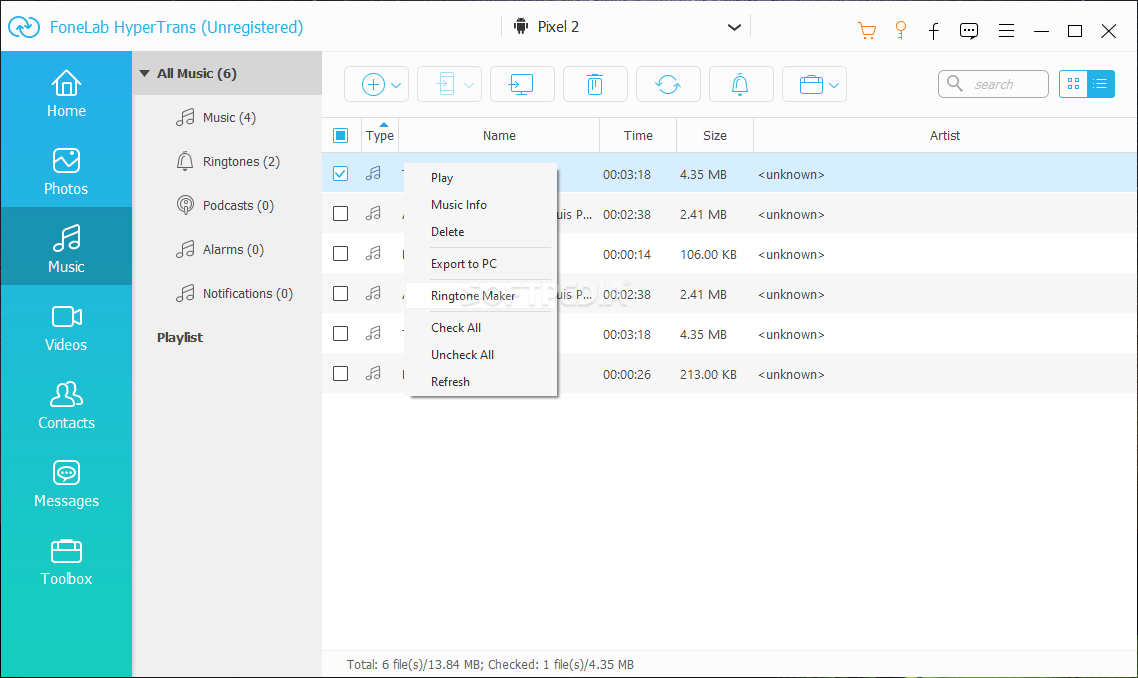Click the add music plus button
This screenshot has height=678, width=1138.
373,84
